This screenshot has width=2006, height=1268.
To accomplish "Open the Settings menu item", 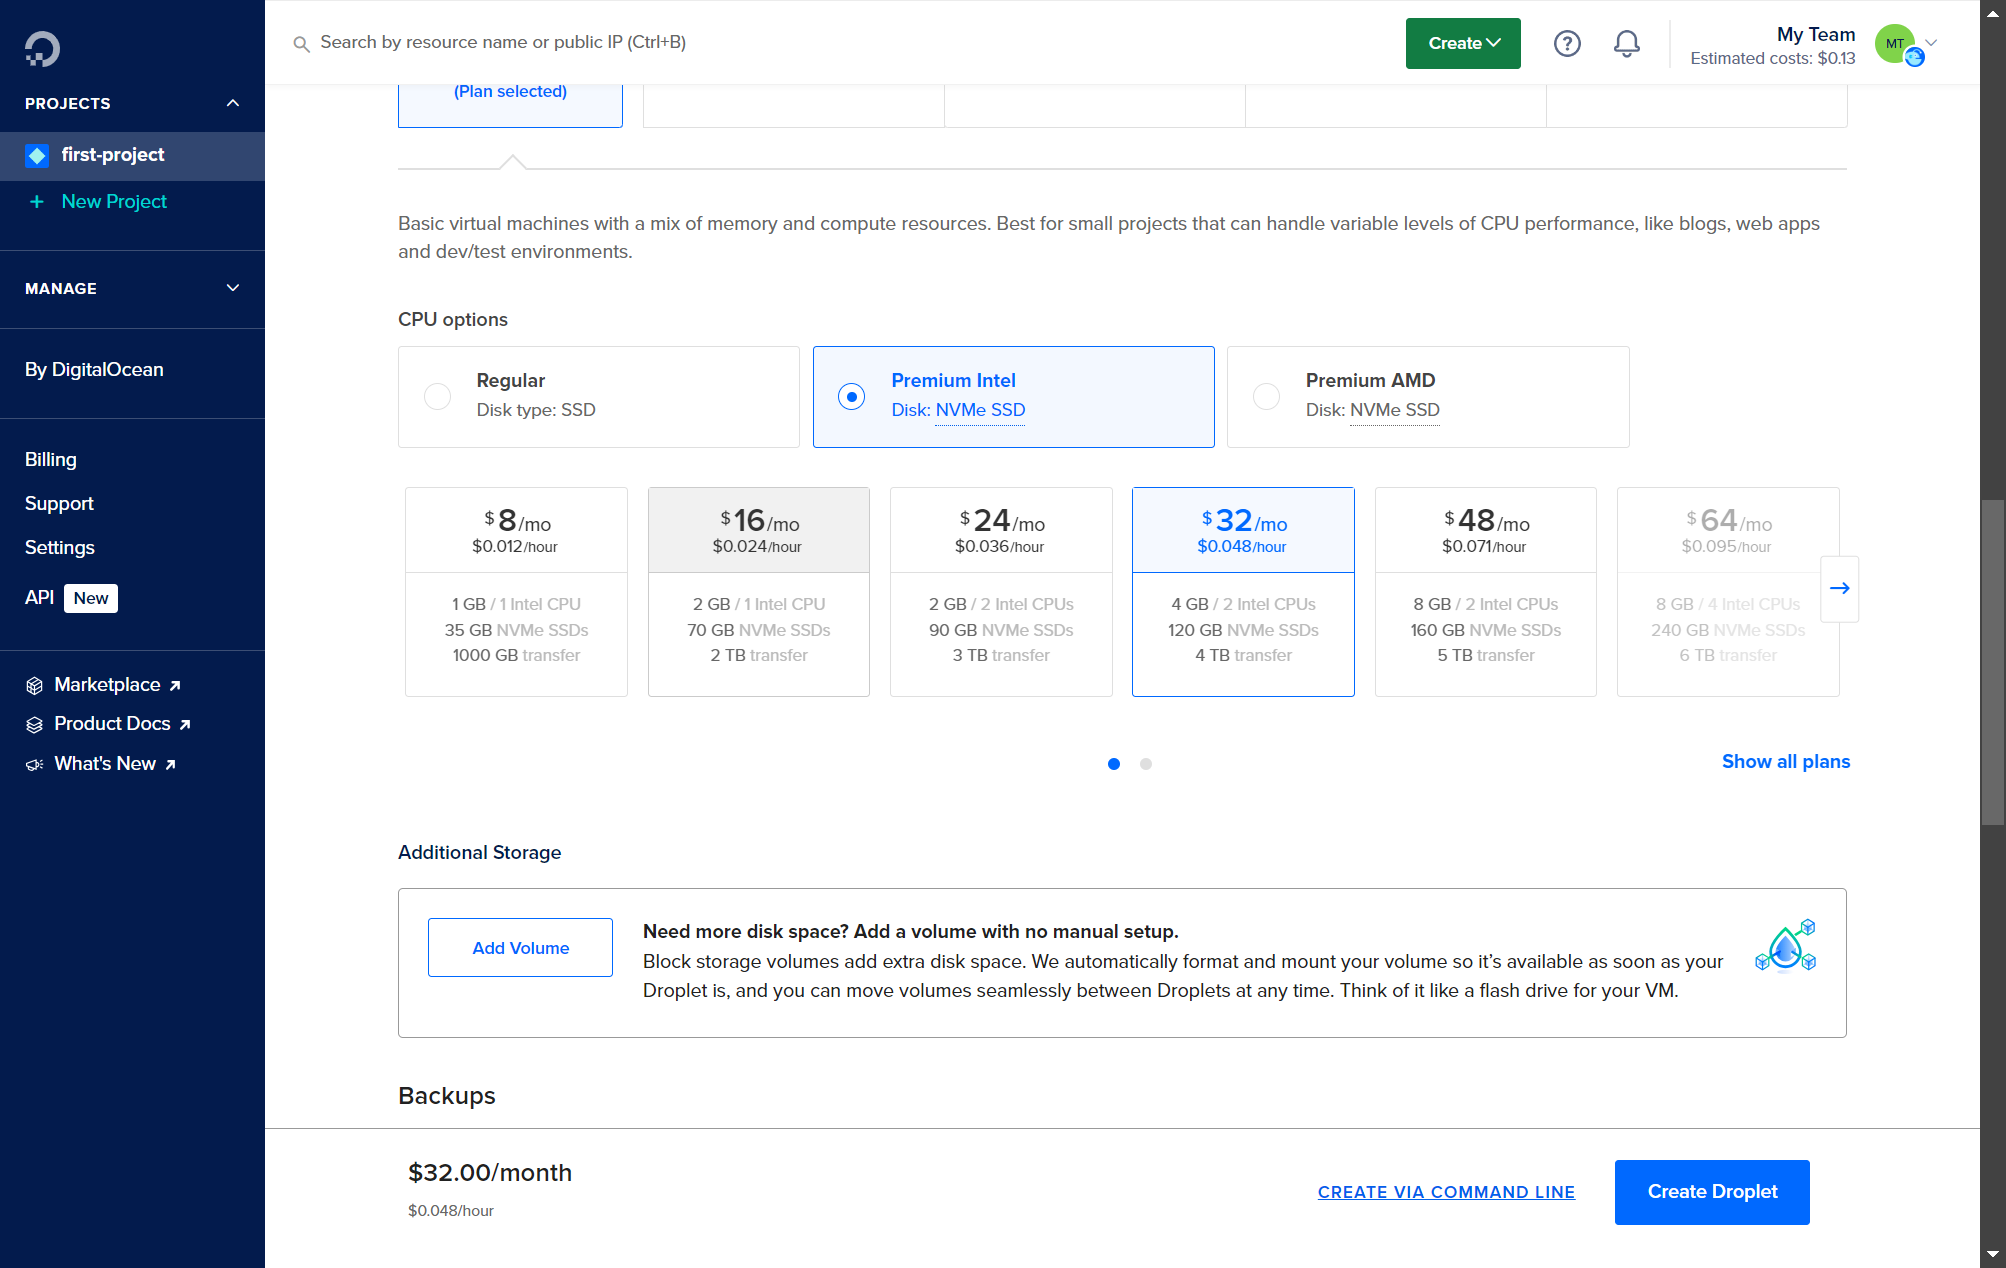I will pyautogui.click(x=60, y=547).
